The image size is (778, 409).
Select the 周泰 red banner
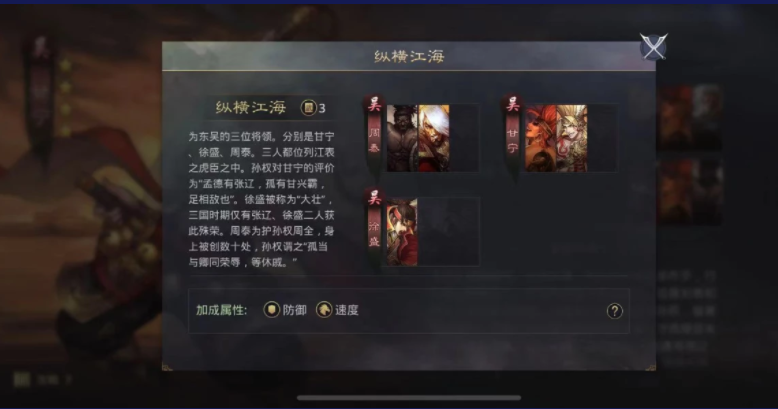point(374,134)
